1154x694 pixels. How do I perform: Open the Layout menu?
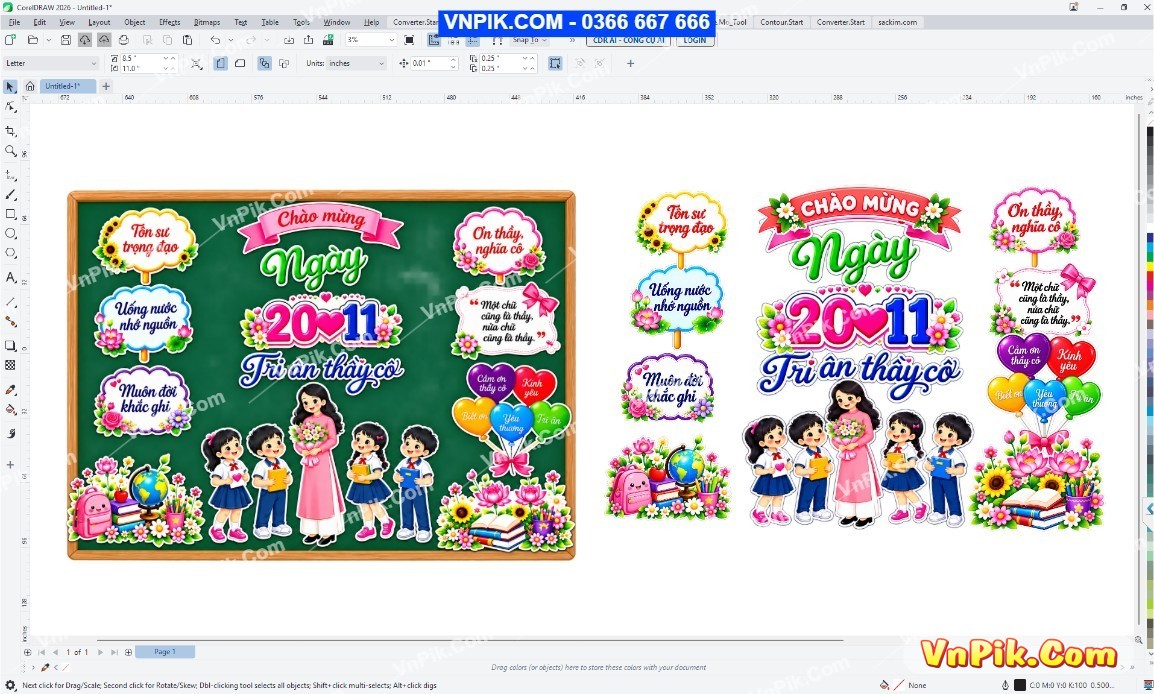99,22
